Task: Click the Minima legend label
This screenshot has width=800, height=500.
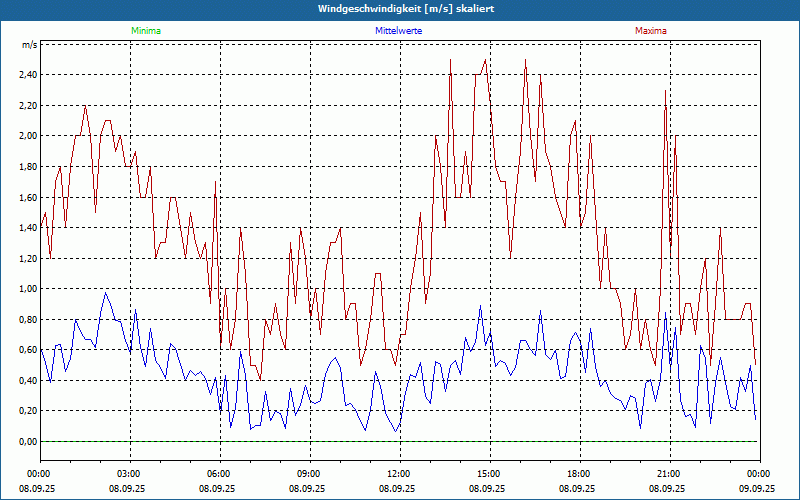Action: point(145,31)
